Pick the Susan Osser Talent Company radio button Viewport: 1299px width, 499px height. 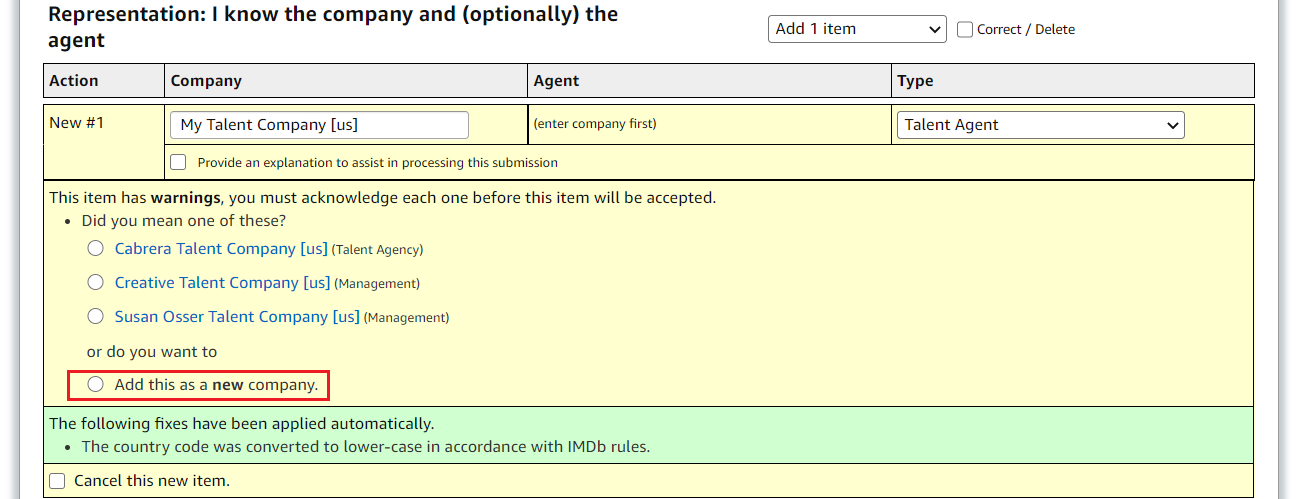coord(96,317)
